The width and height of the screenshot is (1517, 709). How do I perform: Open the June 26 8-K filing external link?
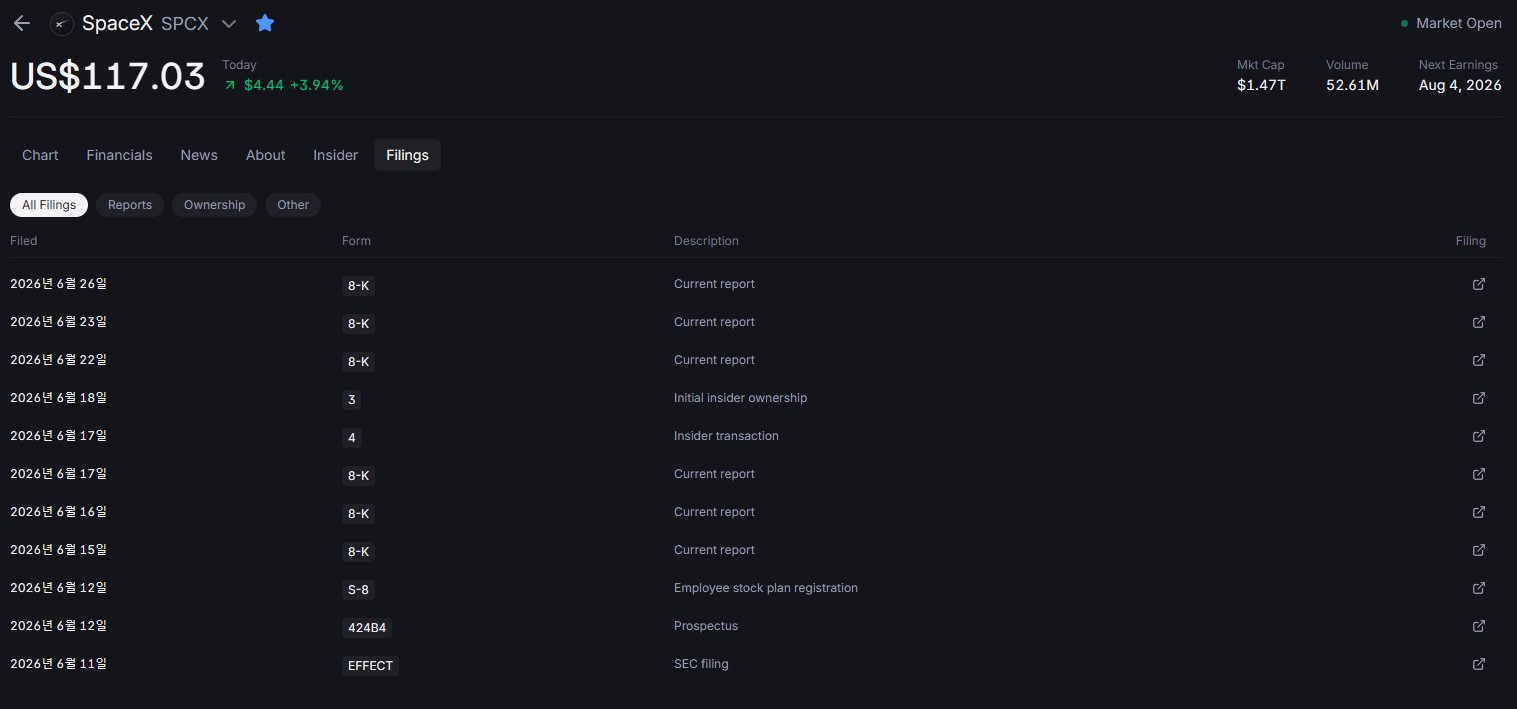coord(1479,284)
